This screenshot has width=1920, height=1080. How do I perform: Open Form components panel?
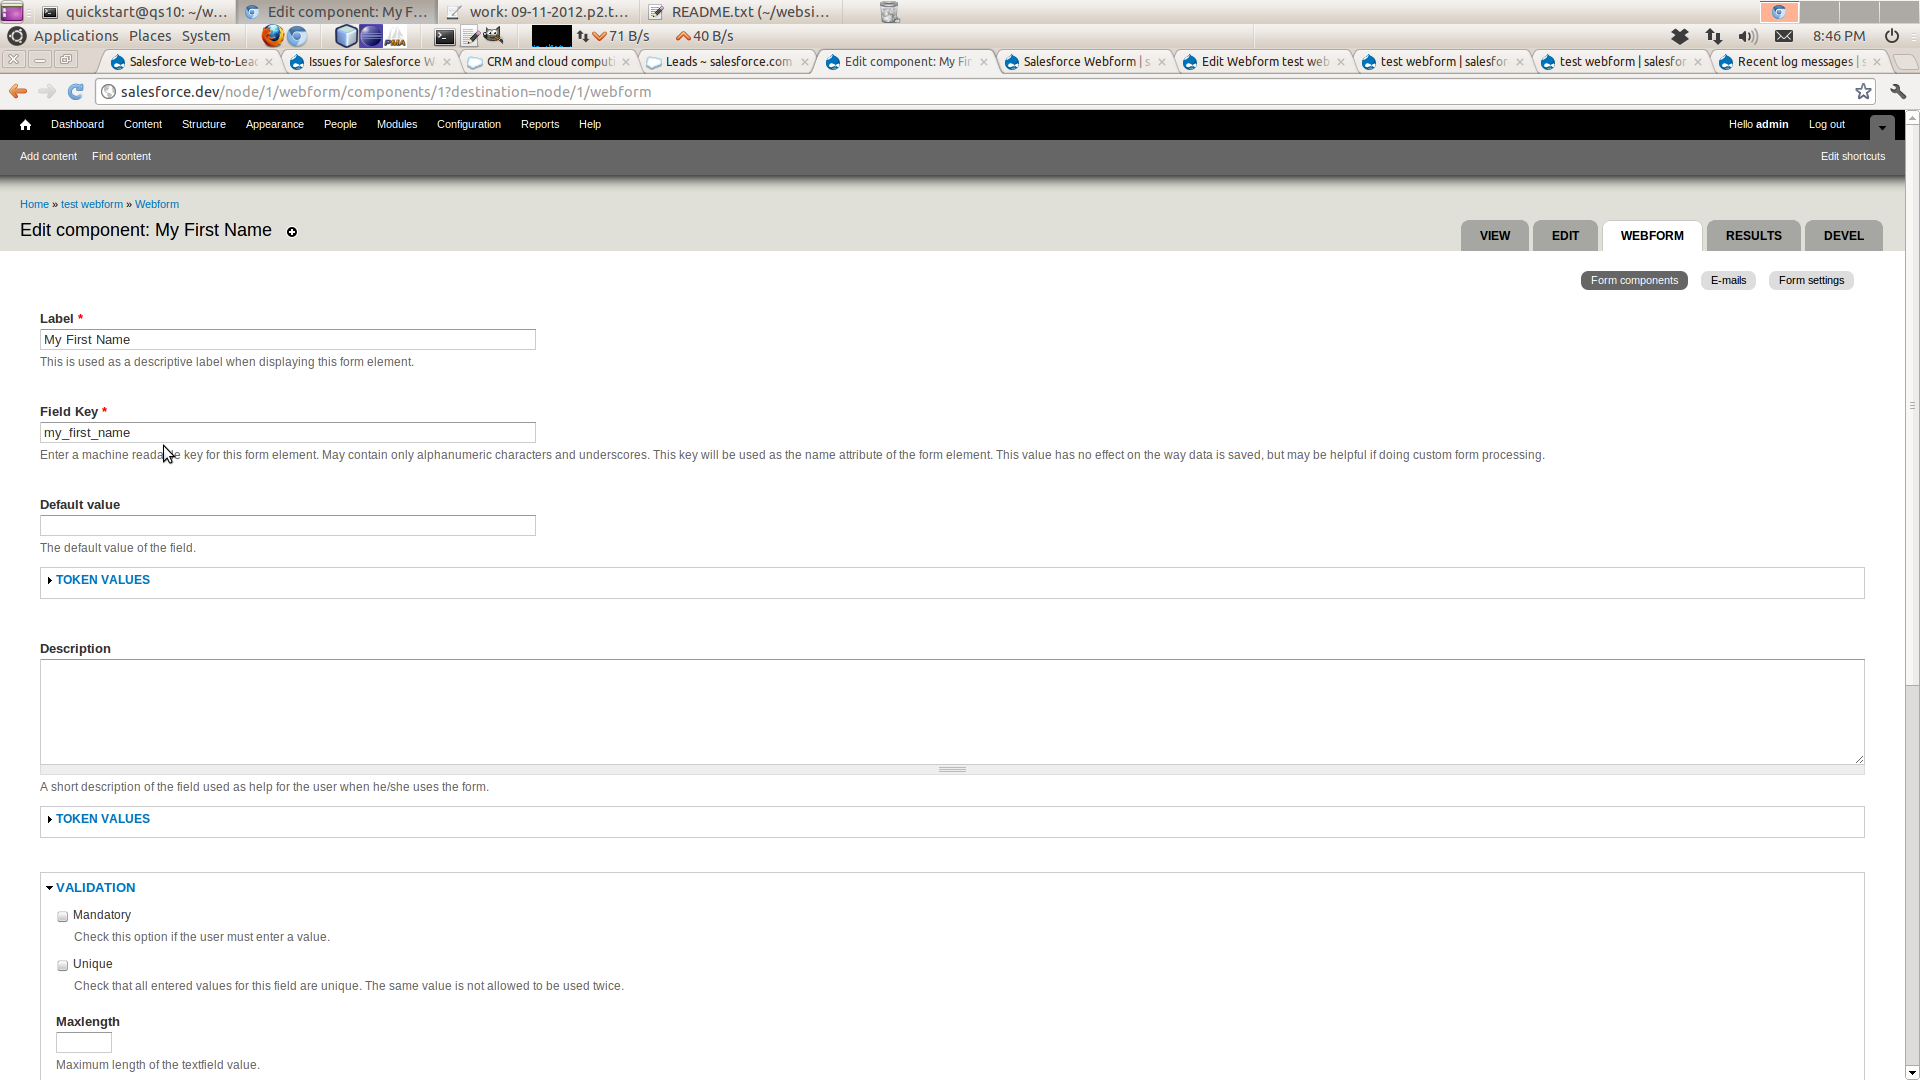(1635, 280)
